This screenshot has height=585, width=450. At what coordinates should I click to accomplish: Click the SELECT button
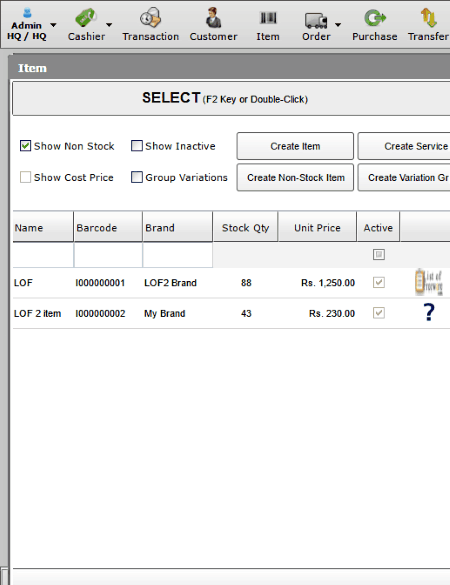231,99
